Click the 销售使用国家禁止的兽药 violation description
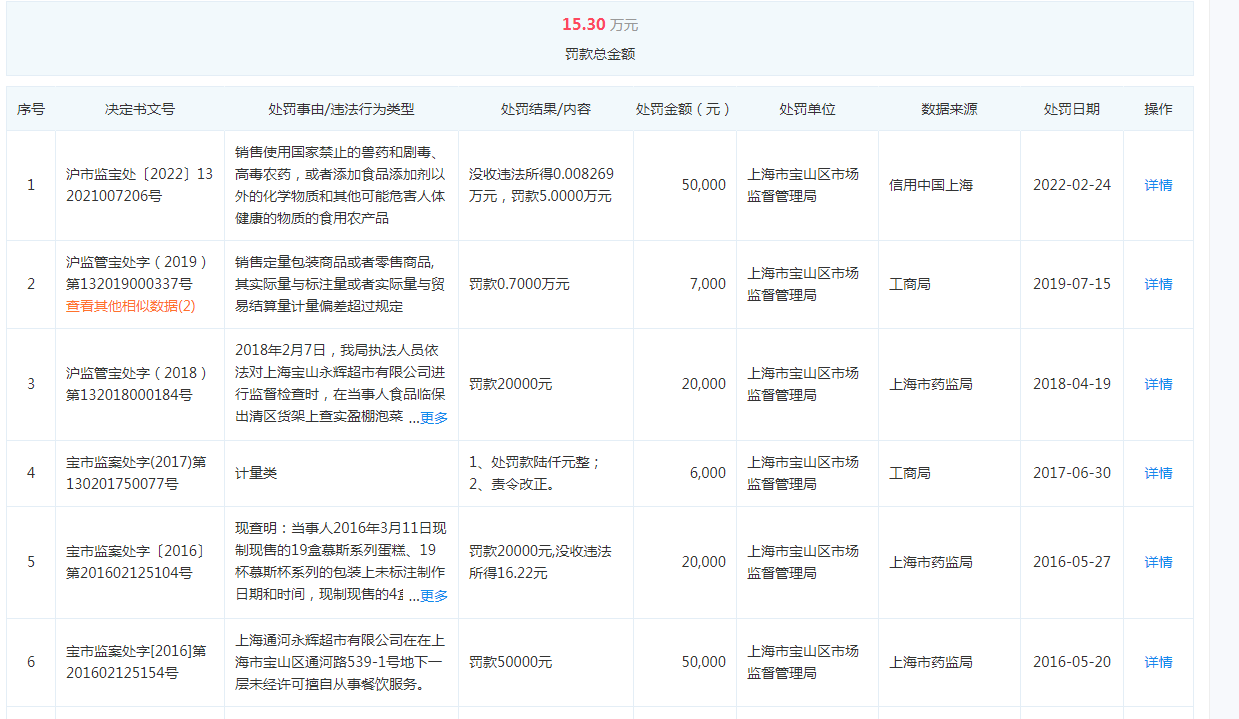The height and width of the screenshot is (719, 1239). 341,185
